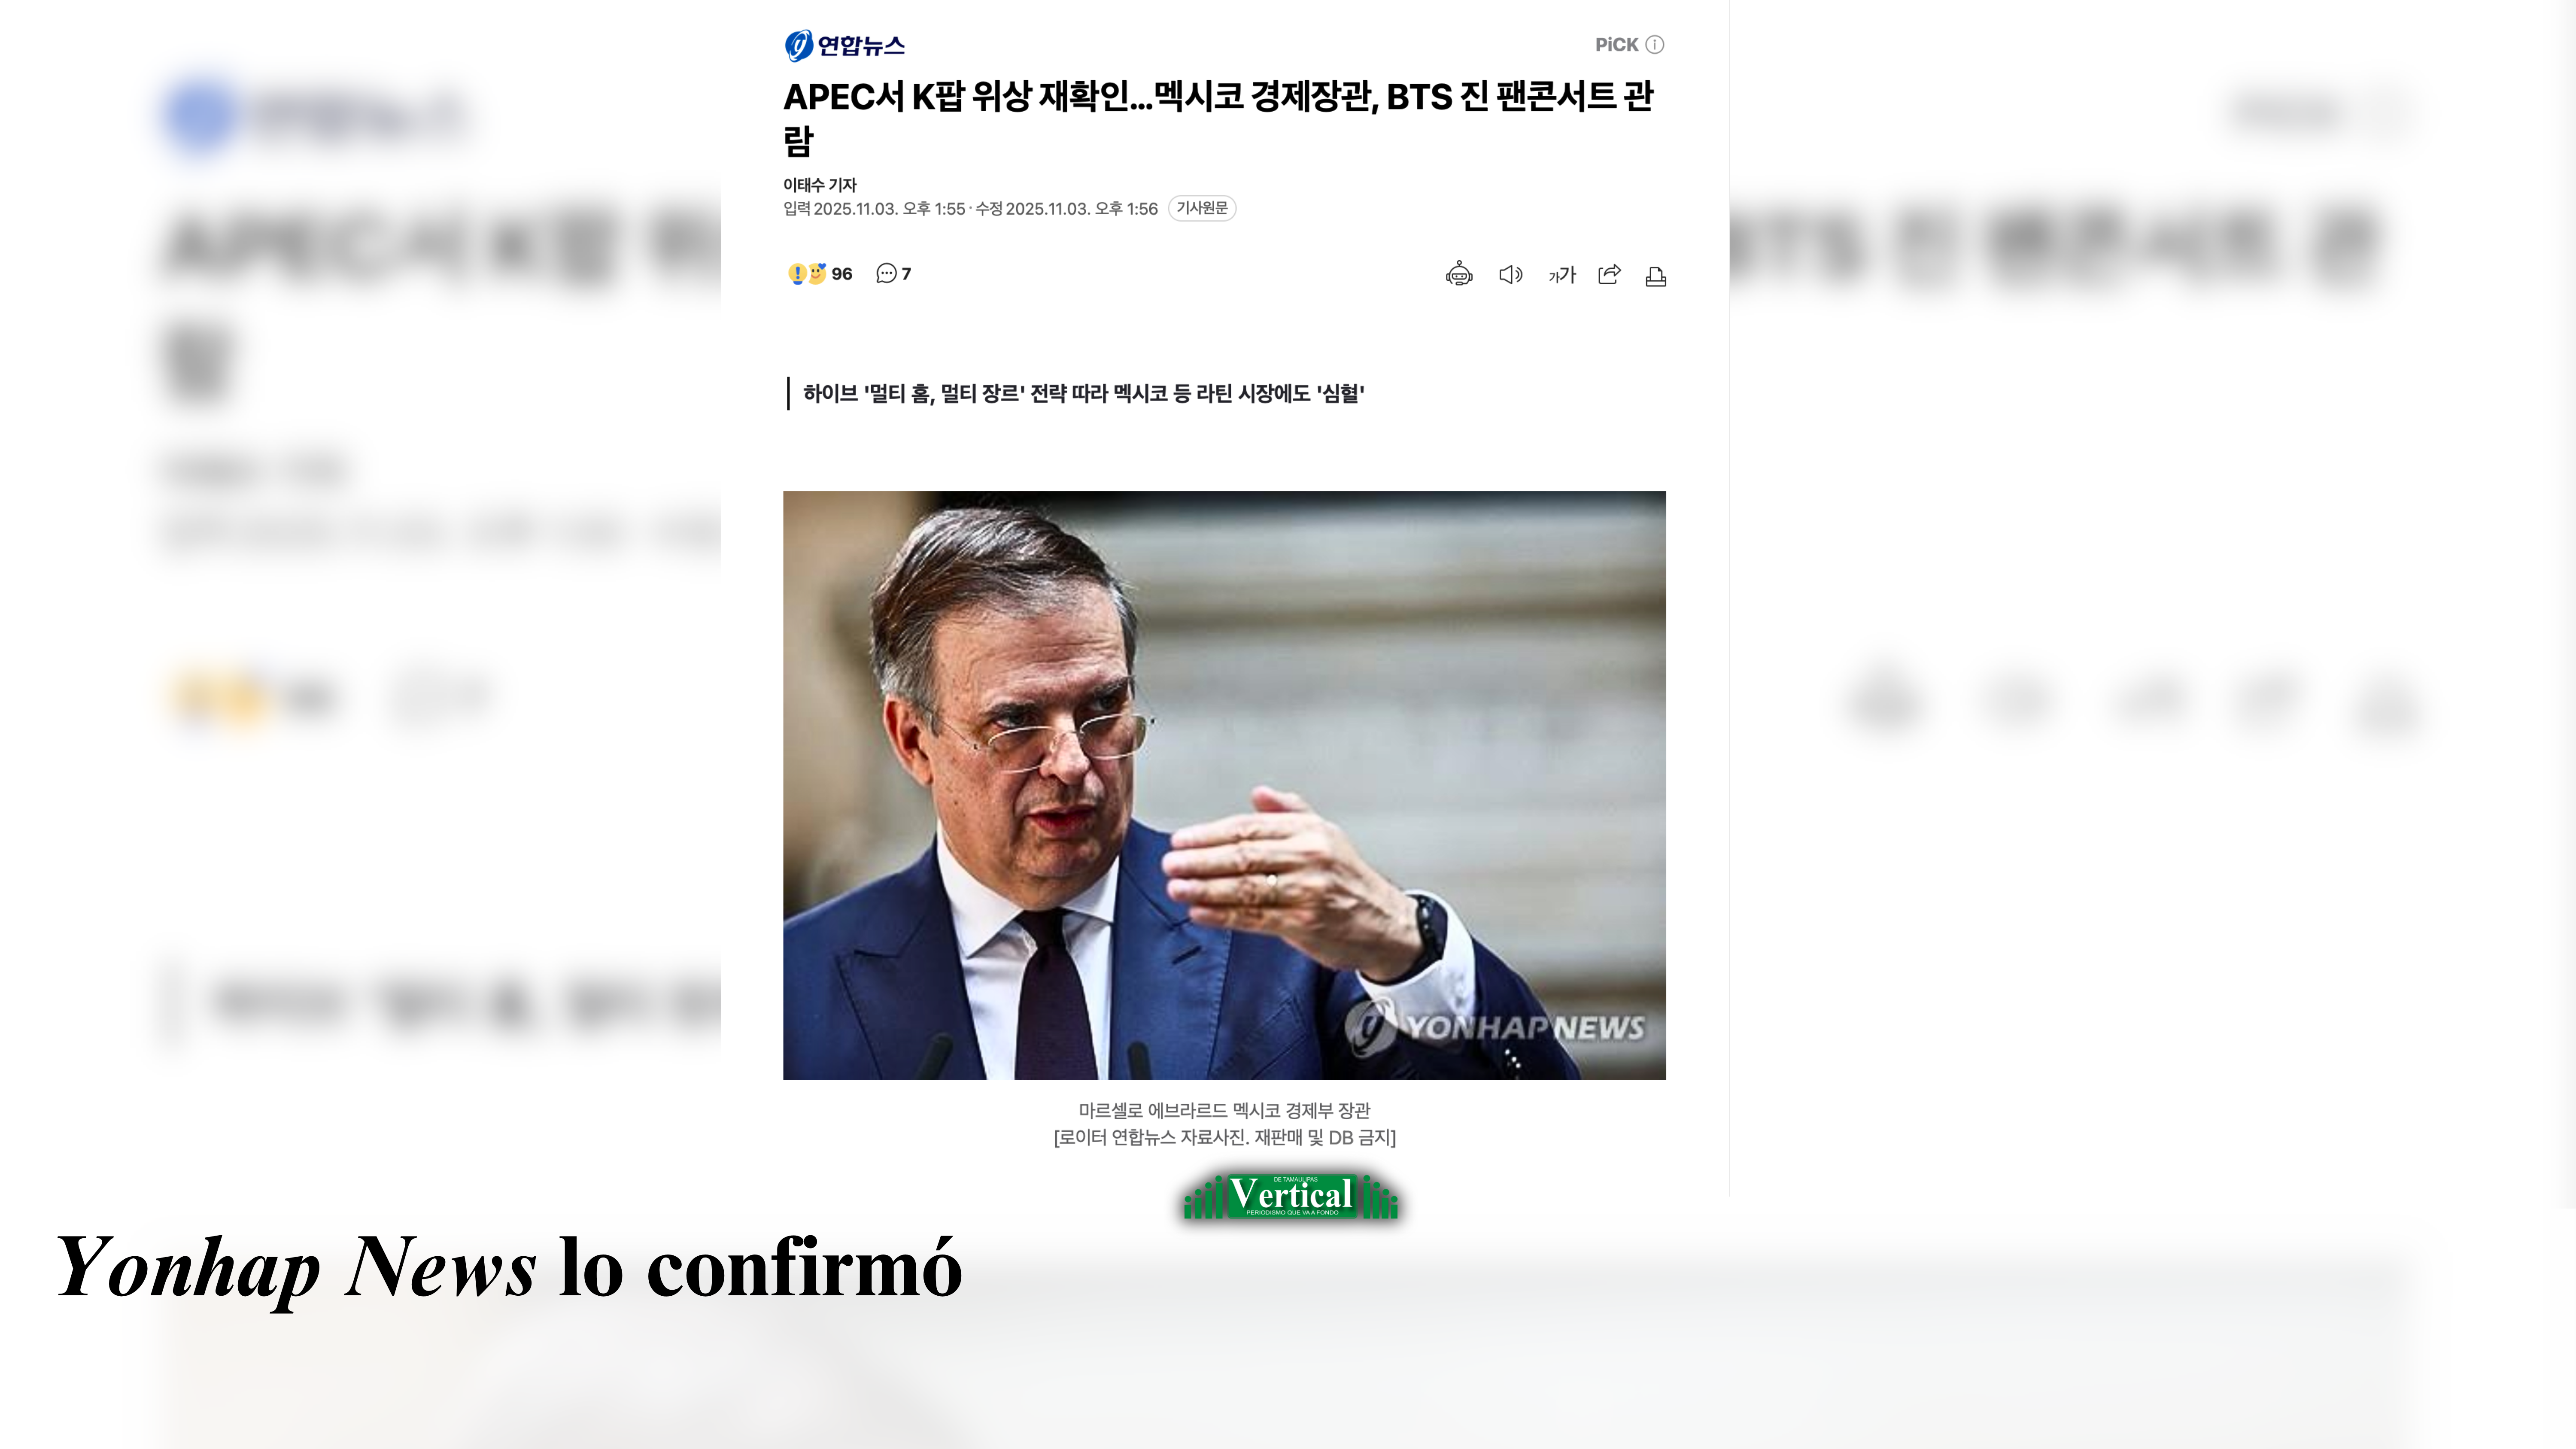Click the reaction emoji icons showing 96
The image size is (2576, 1449).
tap(807, 273)
